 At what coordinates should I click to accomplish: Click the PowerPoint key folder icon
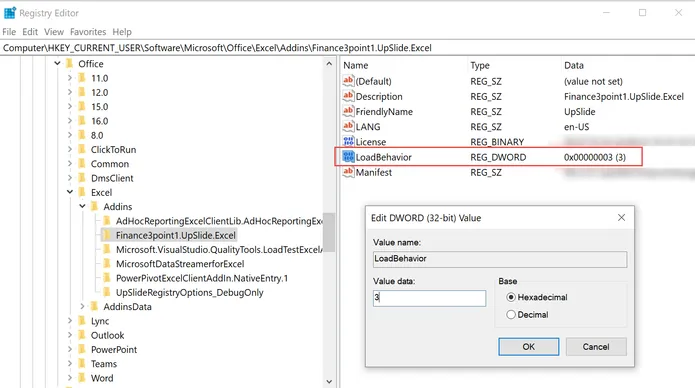coord(82,349)
